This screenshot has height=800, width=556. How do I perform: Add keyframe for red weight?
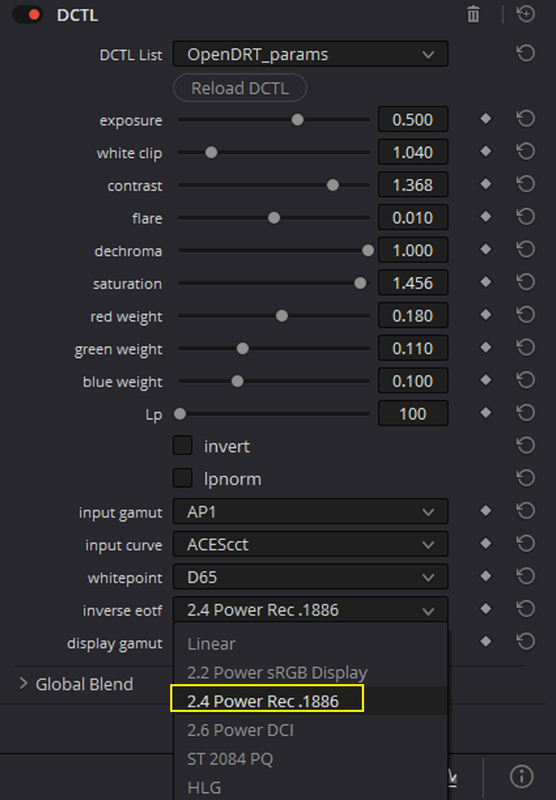486,315
